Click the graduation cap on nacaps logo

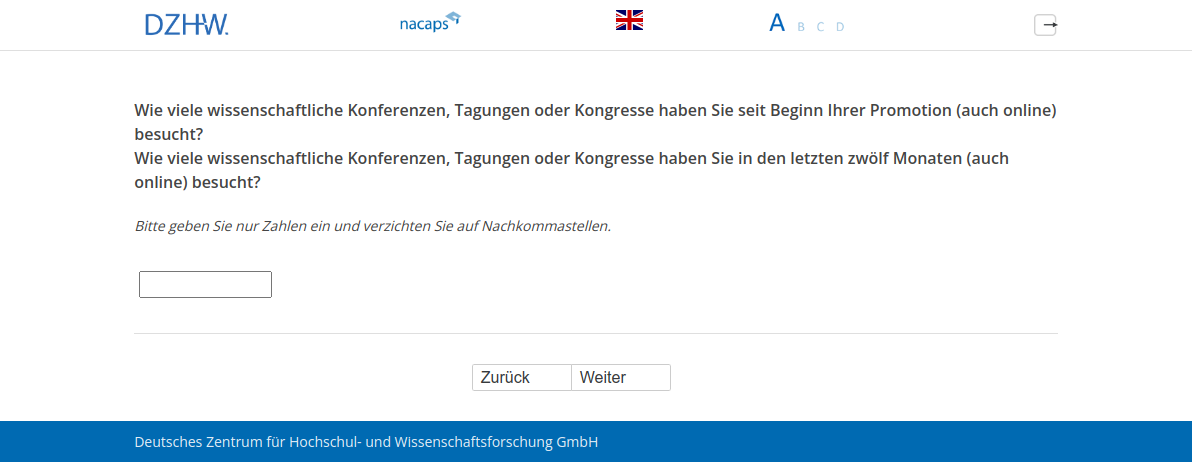click(453, 17)
